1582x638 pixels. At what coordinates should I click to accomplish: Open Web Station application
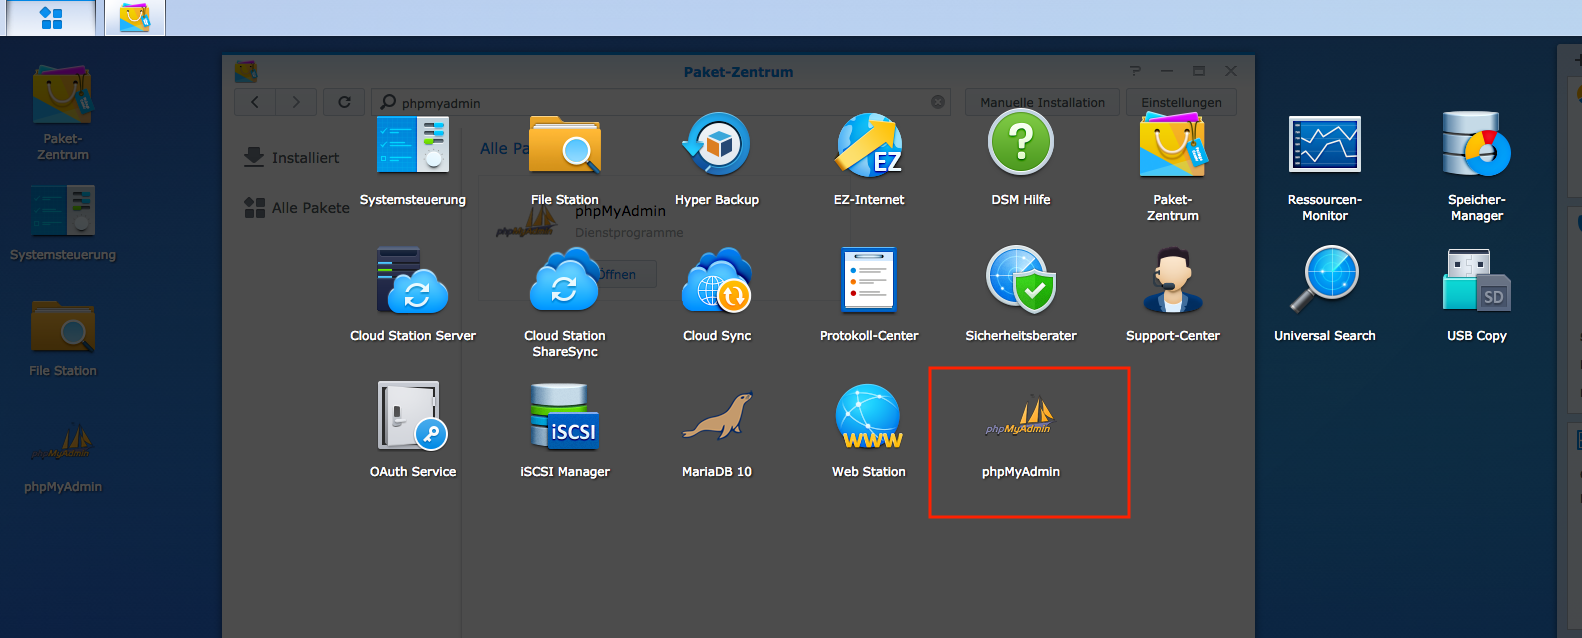click(x=868, y=417)
